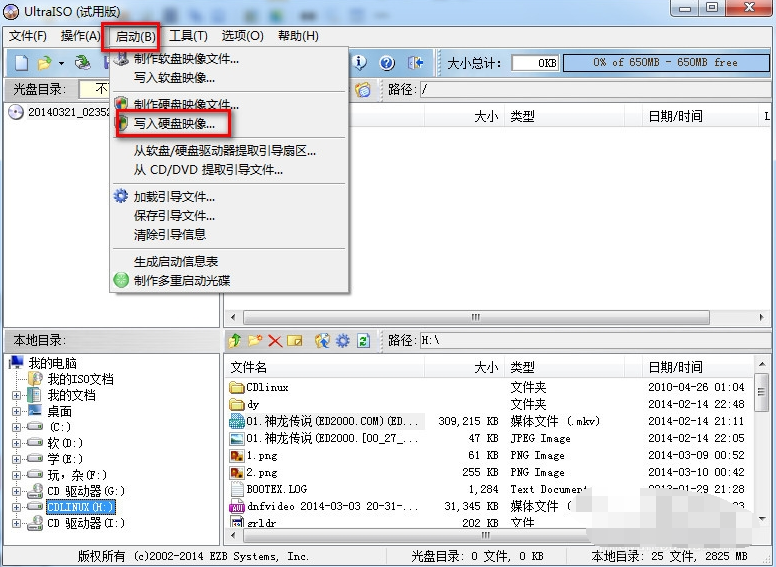Viewport: 776px width, 567px height.
Task: Click the folder icon left of upper 路径
Action: [x=363, y=90]
